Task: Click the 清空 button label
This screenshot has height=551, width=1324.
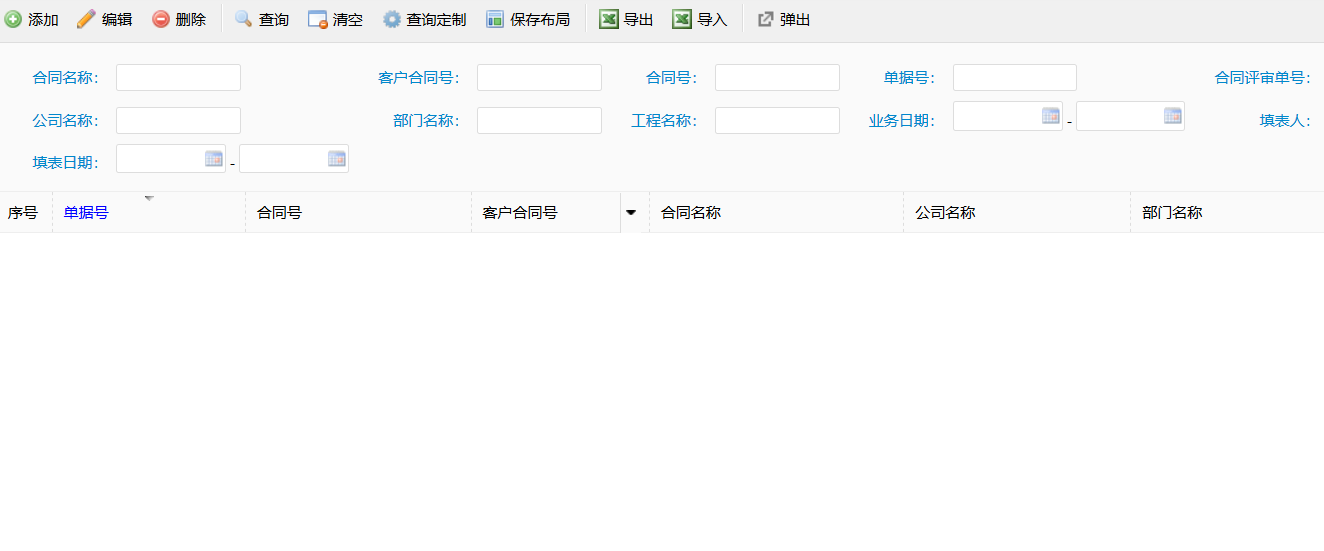Action: (348, 20)
